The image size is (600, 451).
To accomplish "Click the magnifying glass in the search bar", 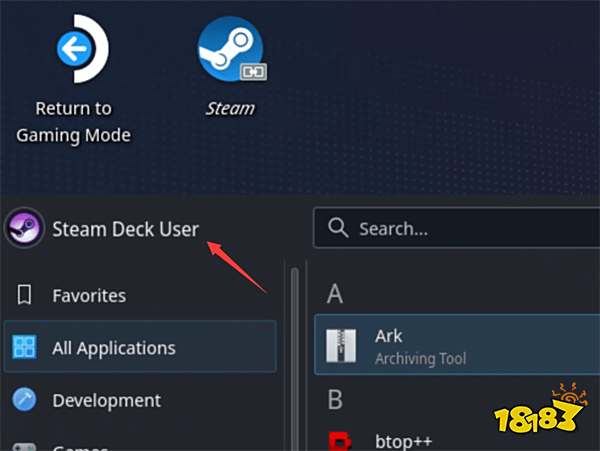I will click(x=338, y=228).
